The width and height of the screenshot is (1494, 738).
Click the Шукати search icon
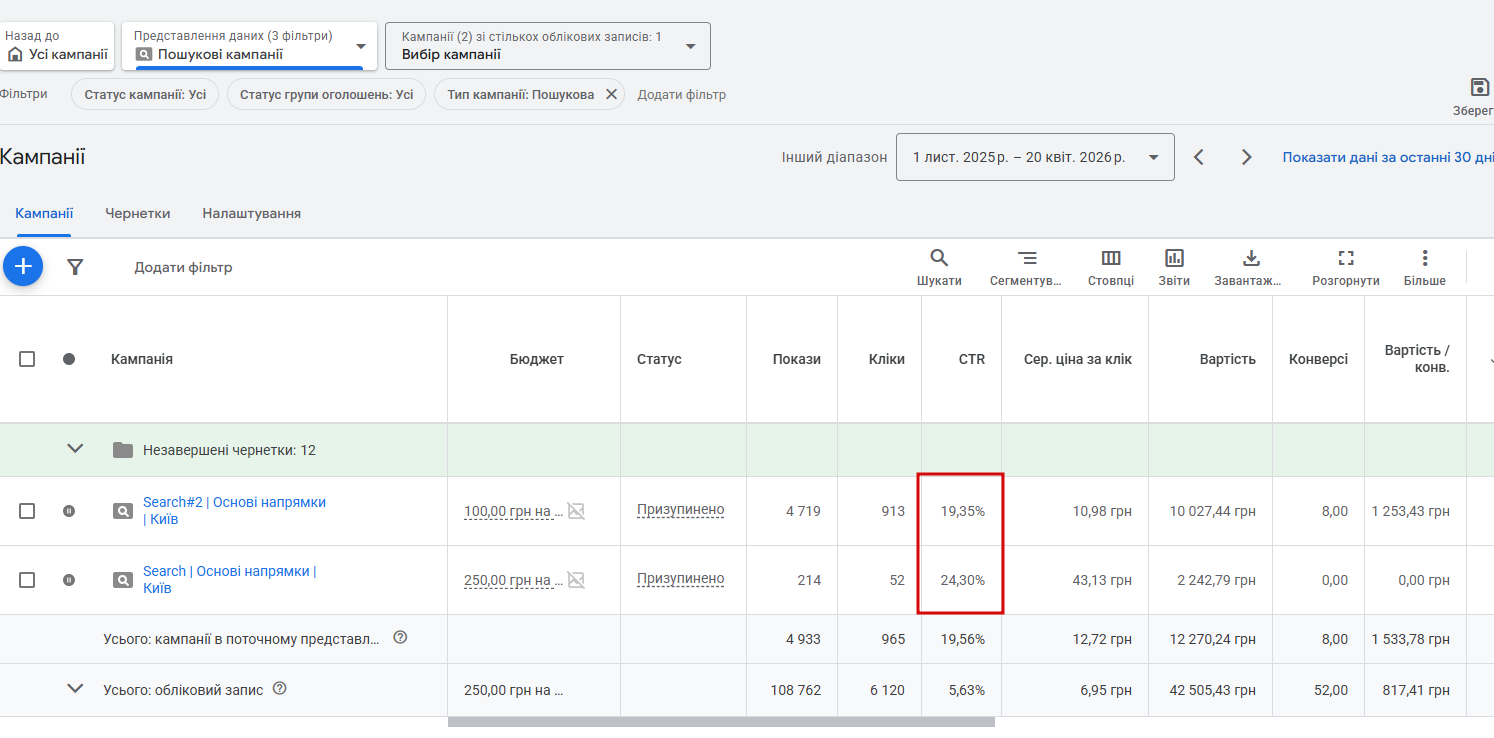point(939,258)
